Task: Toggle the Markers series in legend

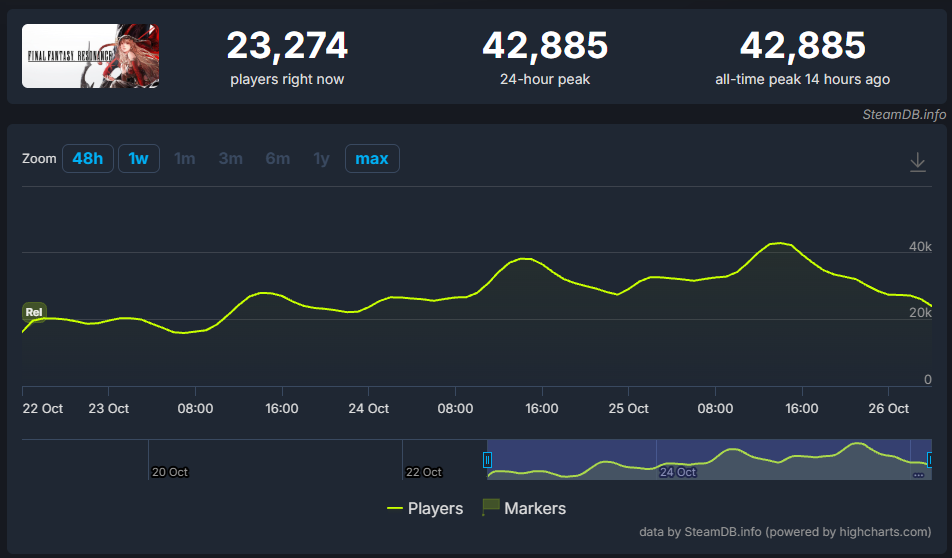Action: [524, 508]
